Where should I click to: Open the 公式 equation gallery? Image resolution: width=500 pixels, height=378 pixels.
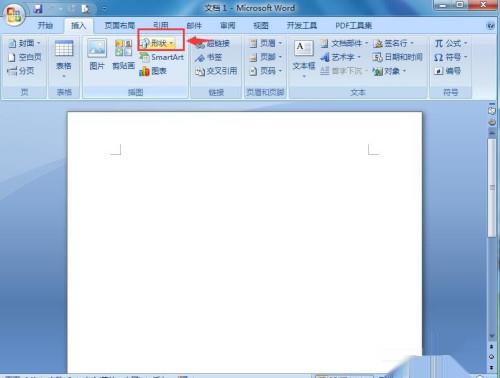451,43
